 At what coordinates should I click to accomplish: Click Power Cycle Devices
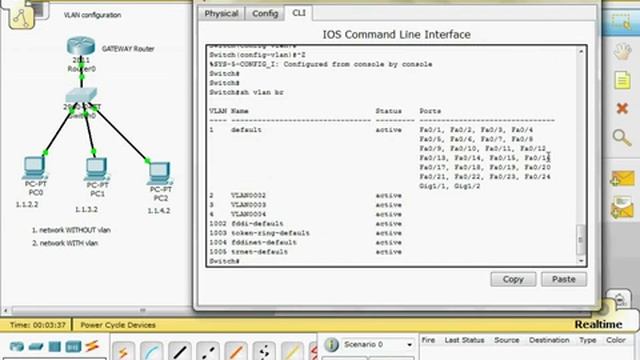coord(118,325)
